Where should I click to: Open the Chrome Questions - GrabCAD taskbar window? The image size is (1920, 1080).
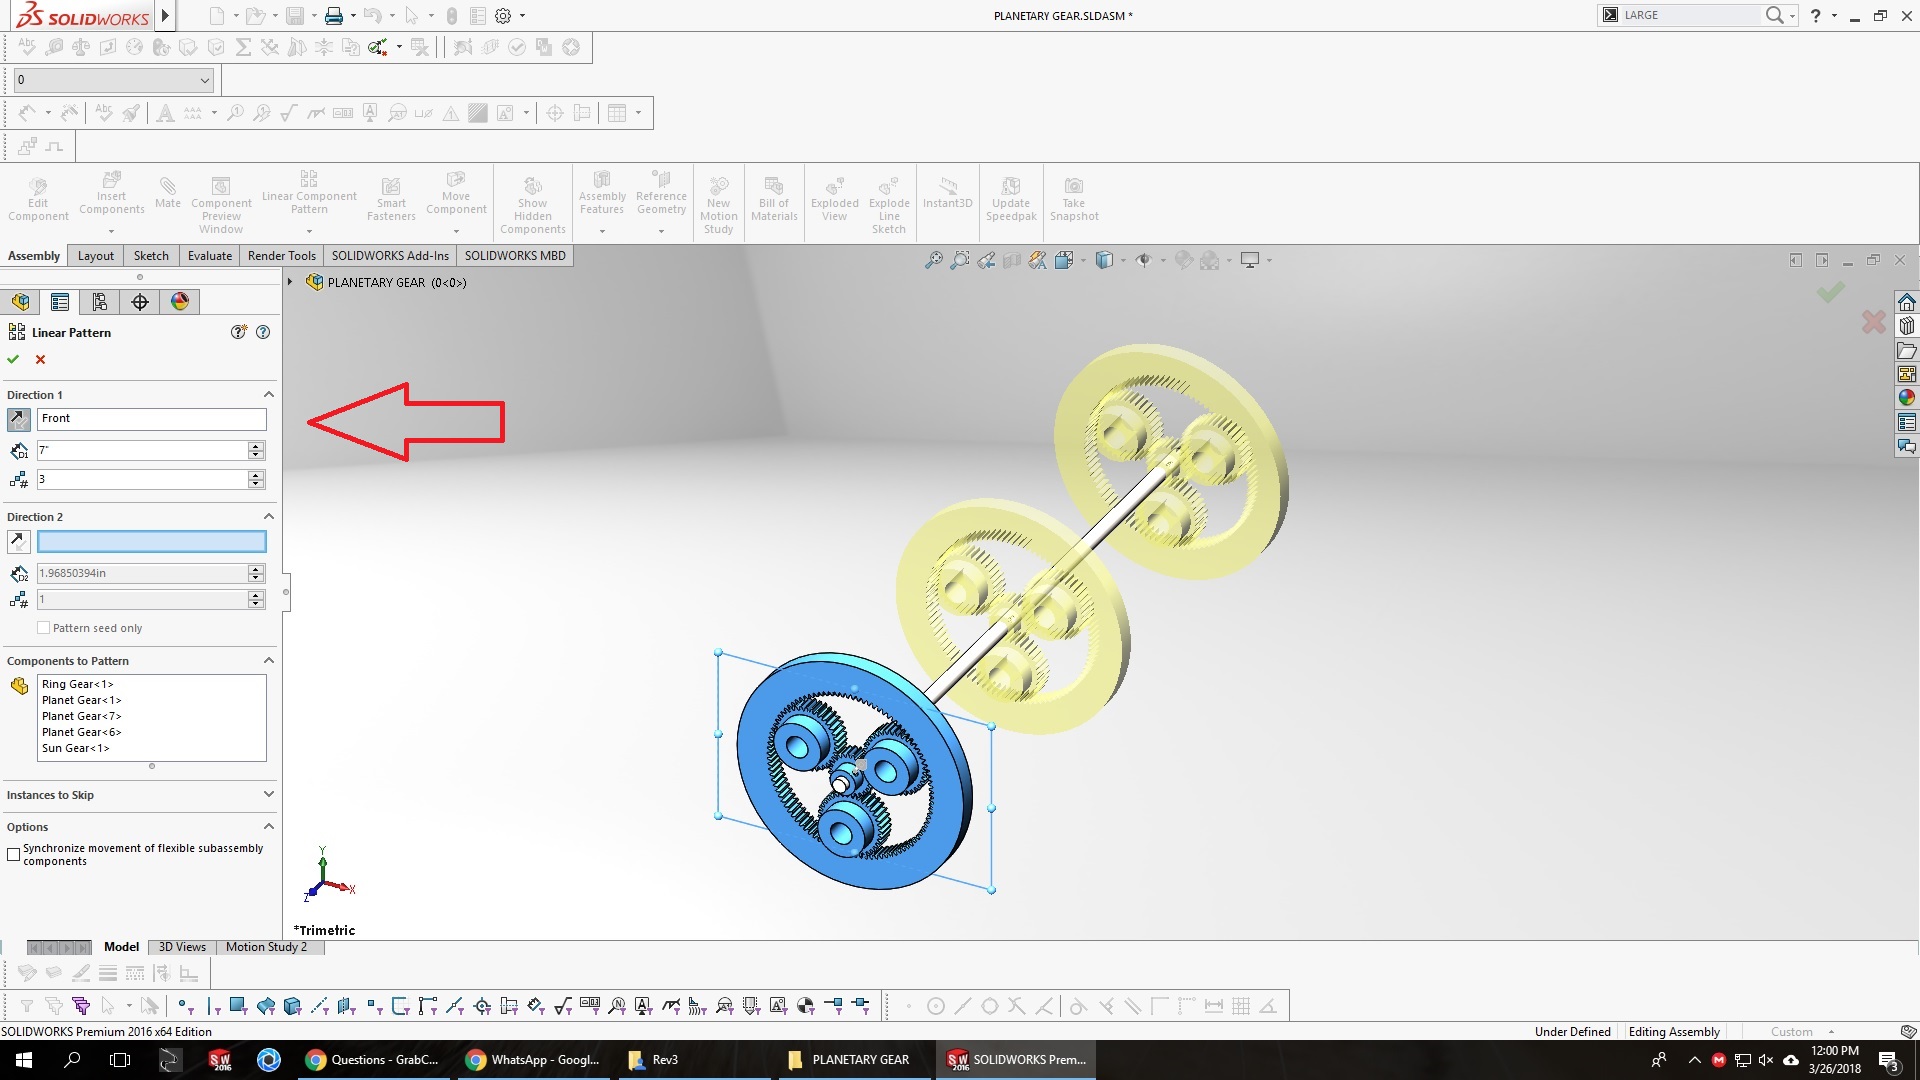373,1060
